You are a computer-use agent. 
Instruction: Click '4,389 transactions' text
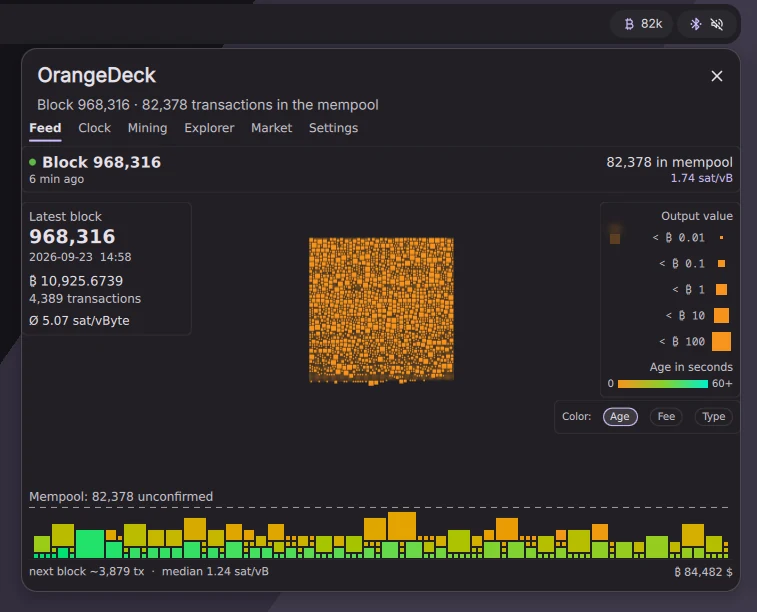coord(85,299)
